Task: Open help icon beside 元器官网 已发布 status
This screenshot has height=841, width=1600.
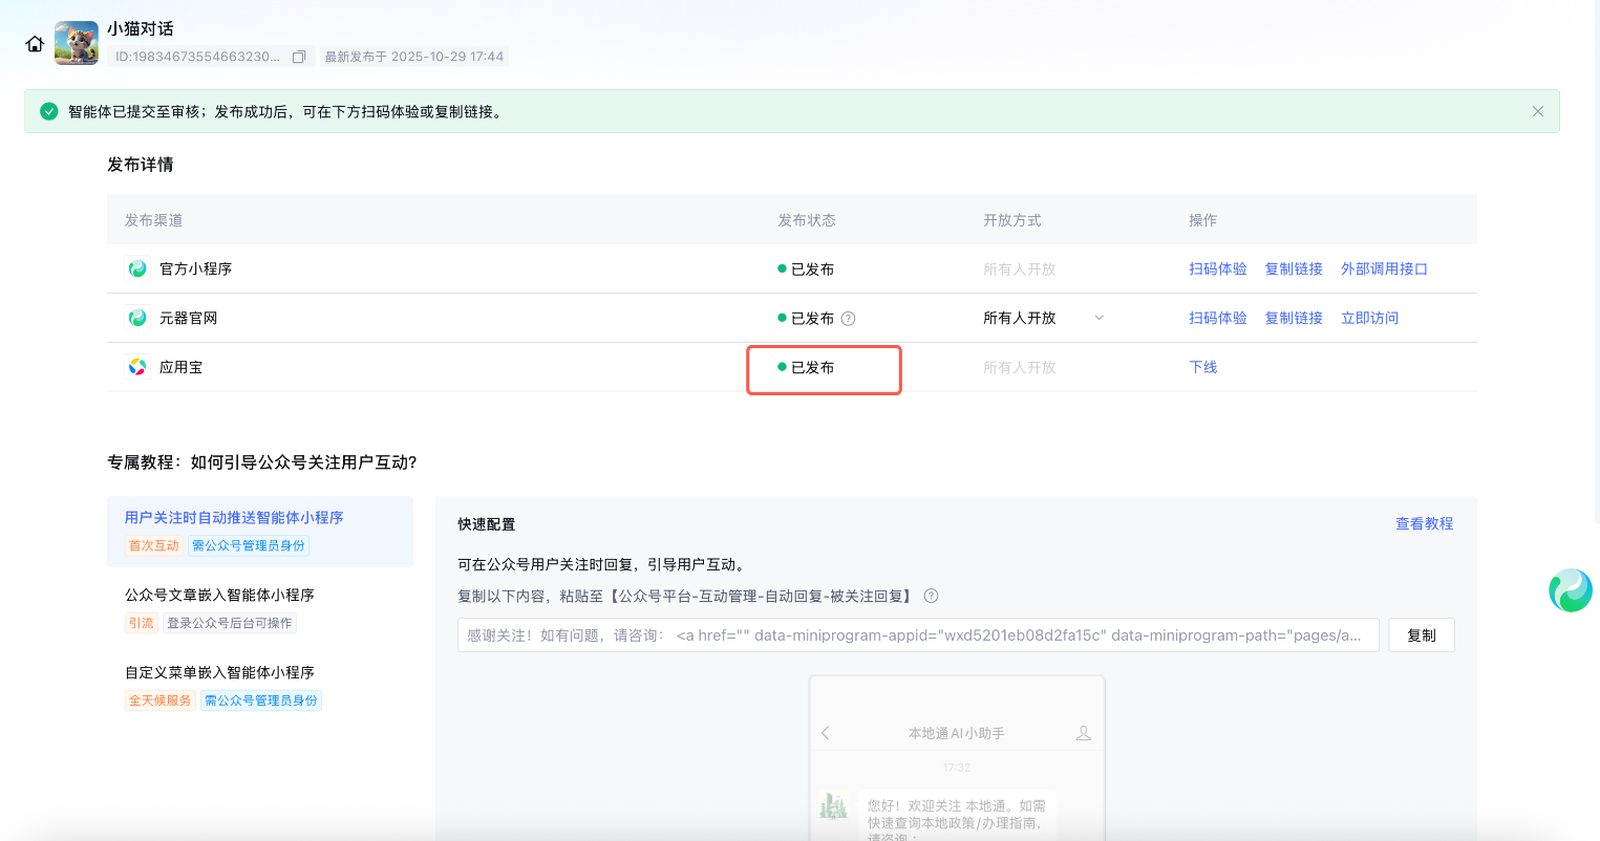Action: pos(848,319)
